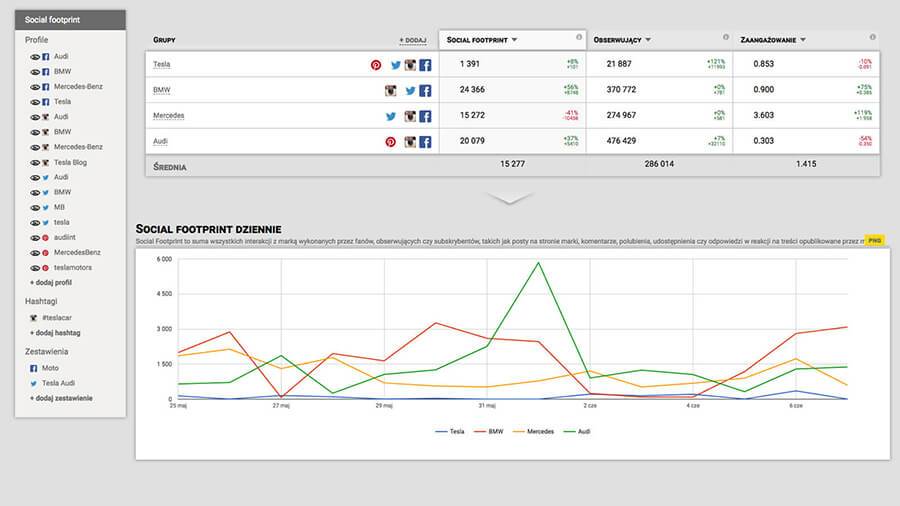This screenshot has width=900, height=506.
Task: Open Tesla group's Twitter icon in table
Action: (395, 65)
